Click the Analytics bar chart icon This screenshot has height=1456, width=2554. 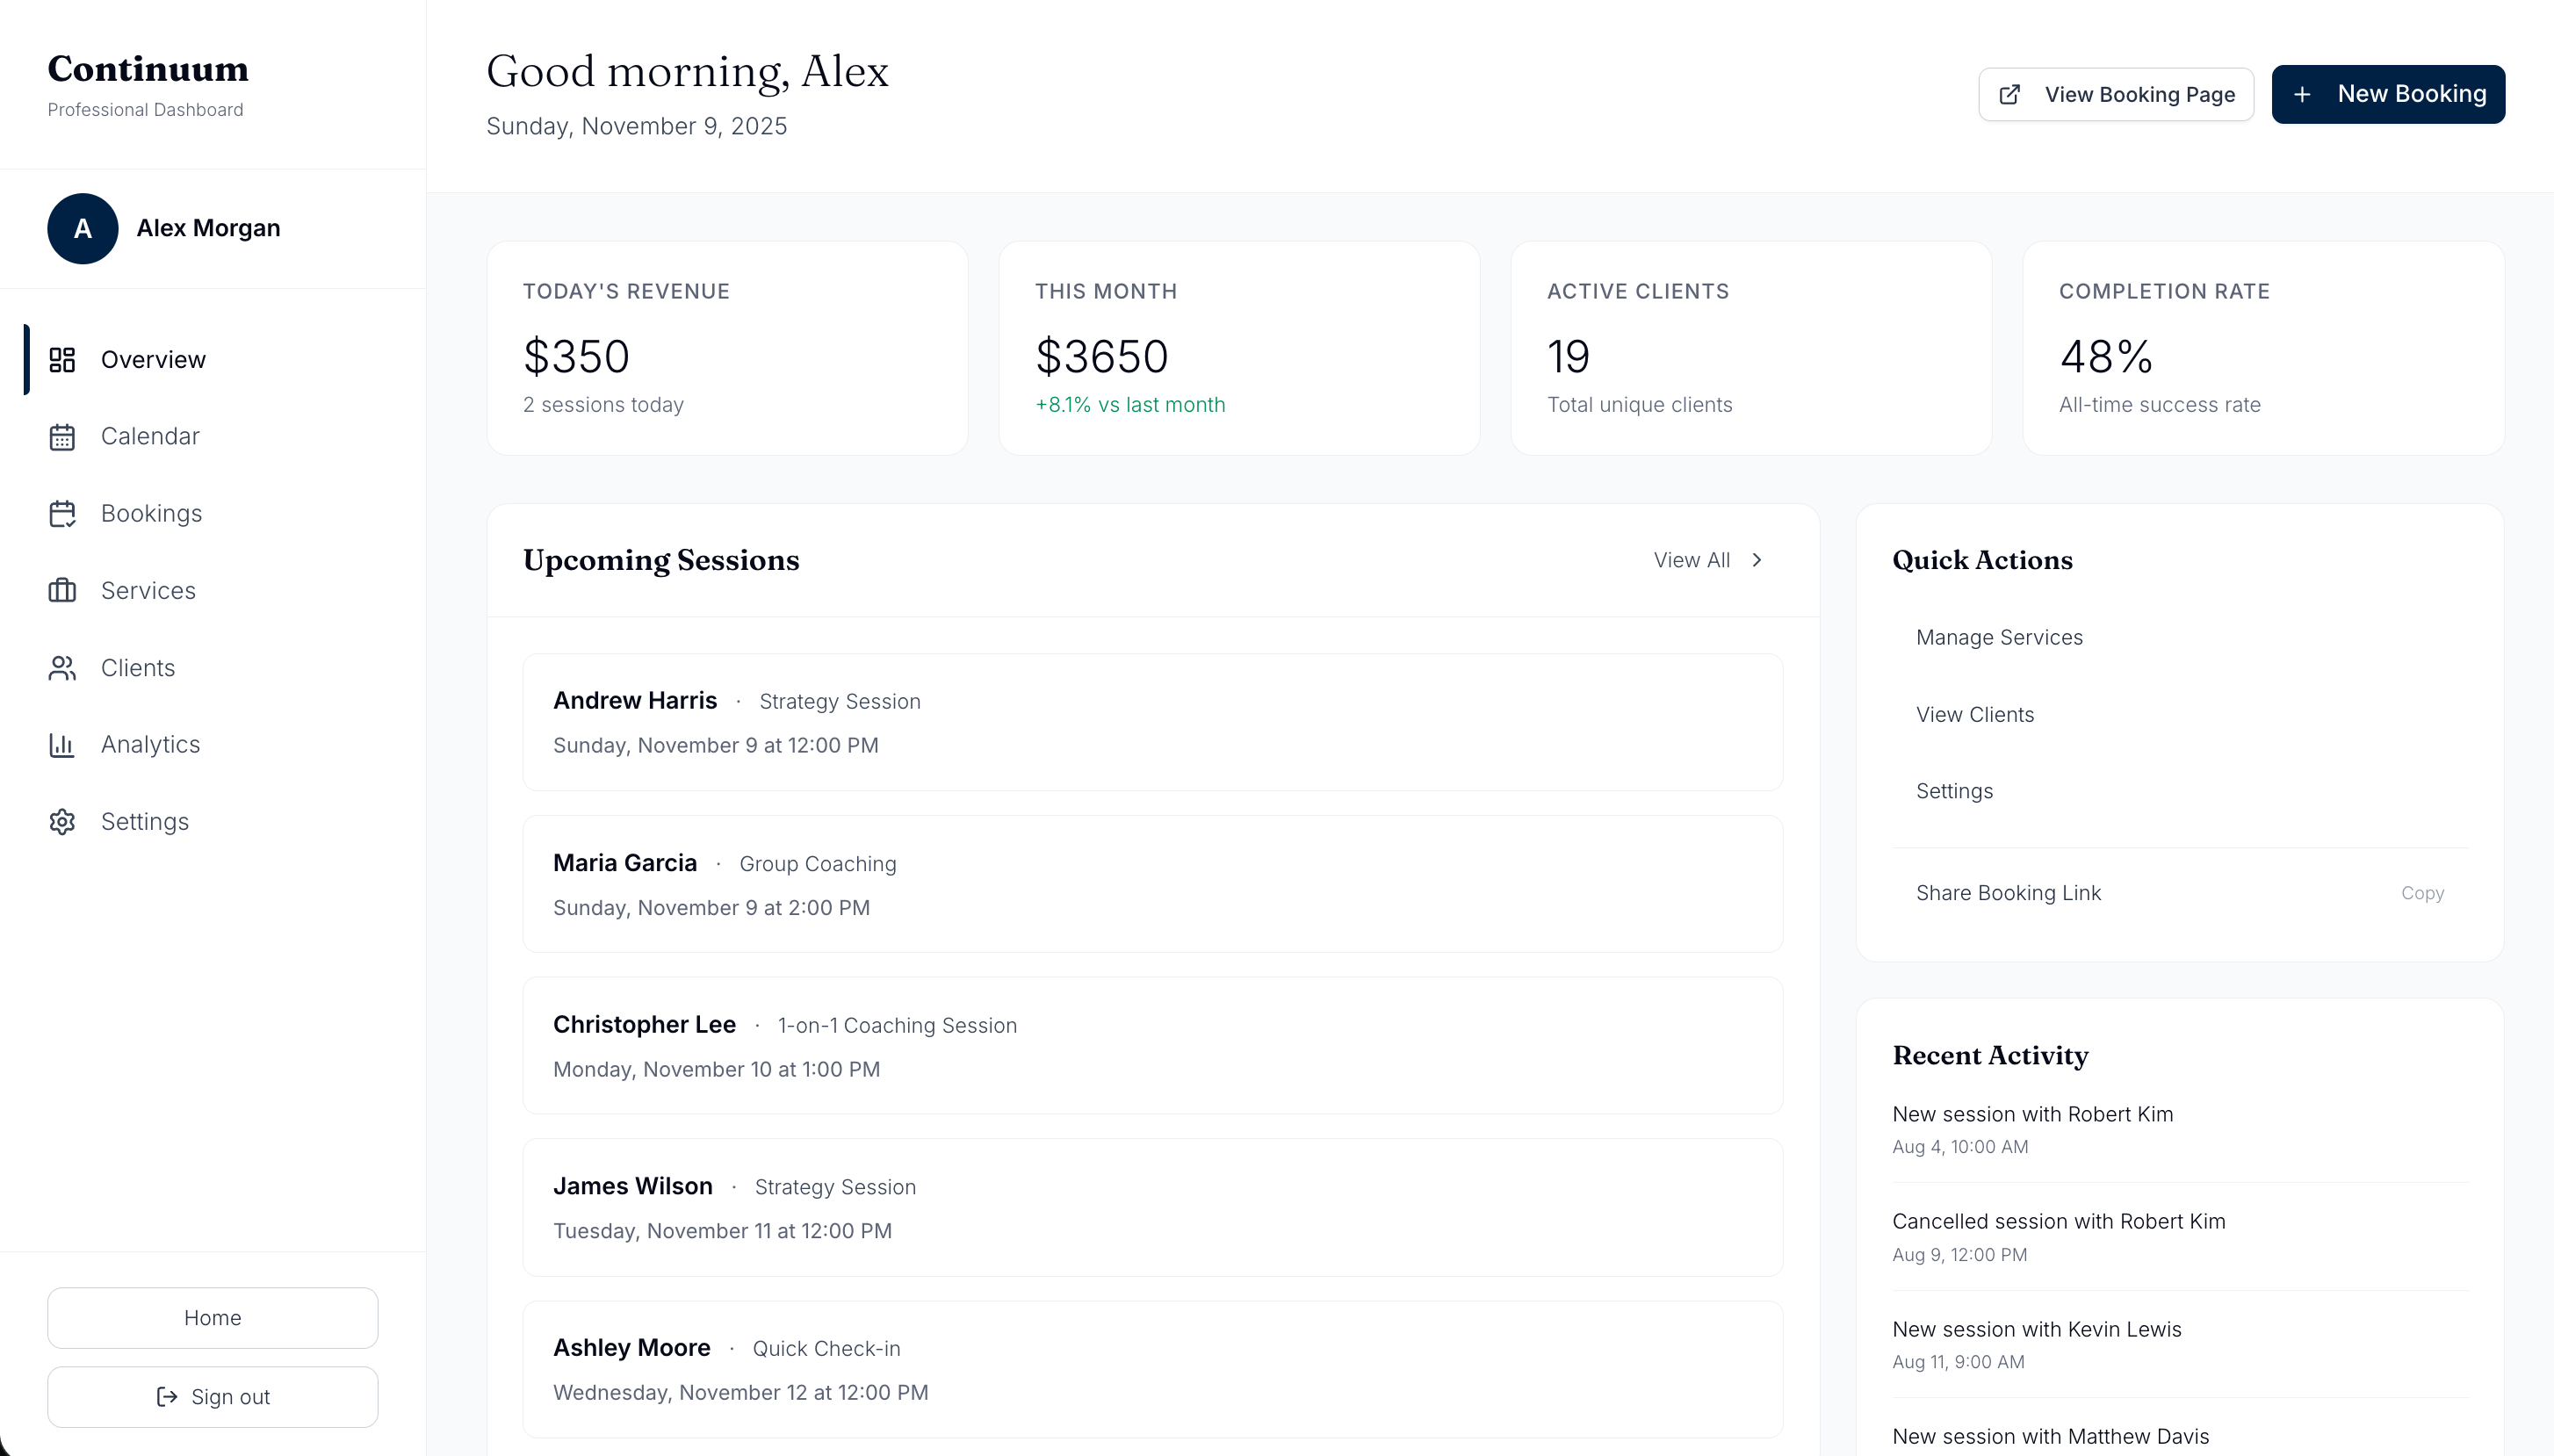coord(62,745)
